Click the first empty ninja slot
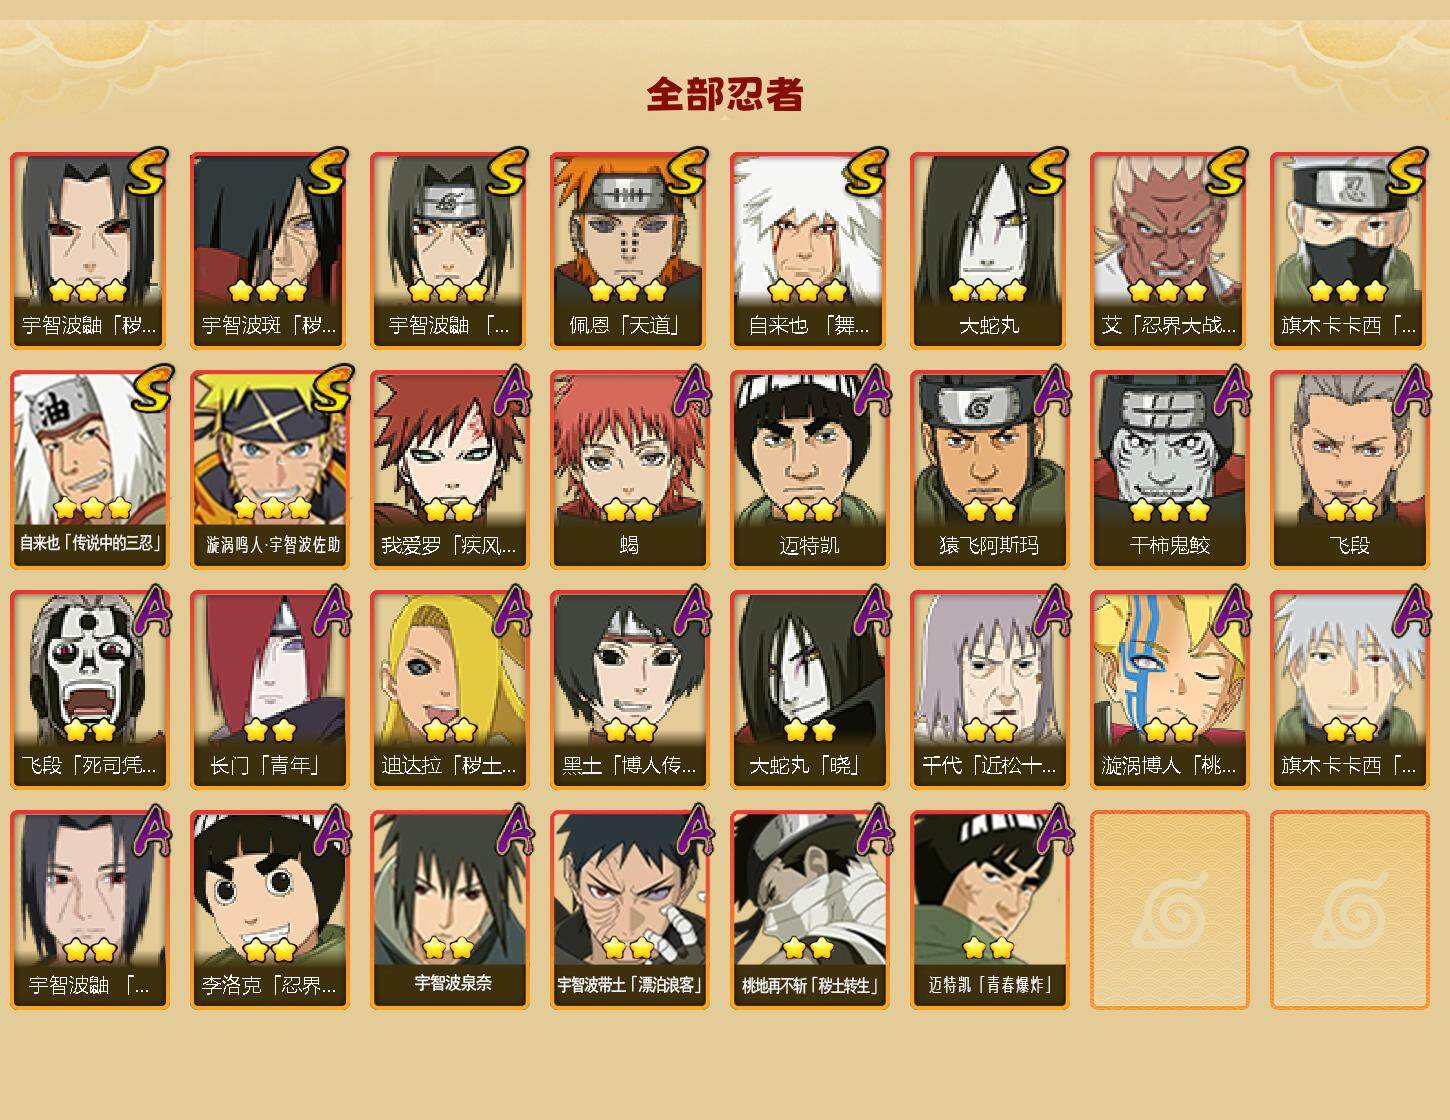The width and height of the screenshot is (1450, 1120). pos(1169,910)
